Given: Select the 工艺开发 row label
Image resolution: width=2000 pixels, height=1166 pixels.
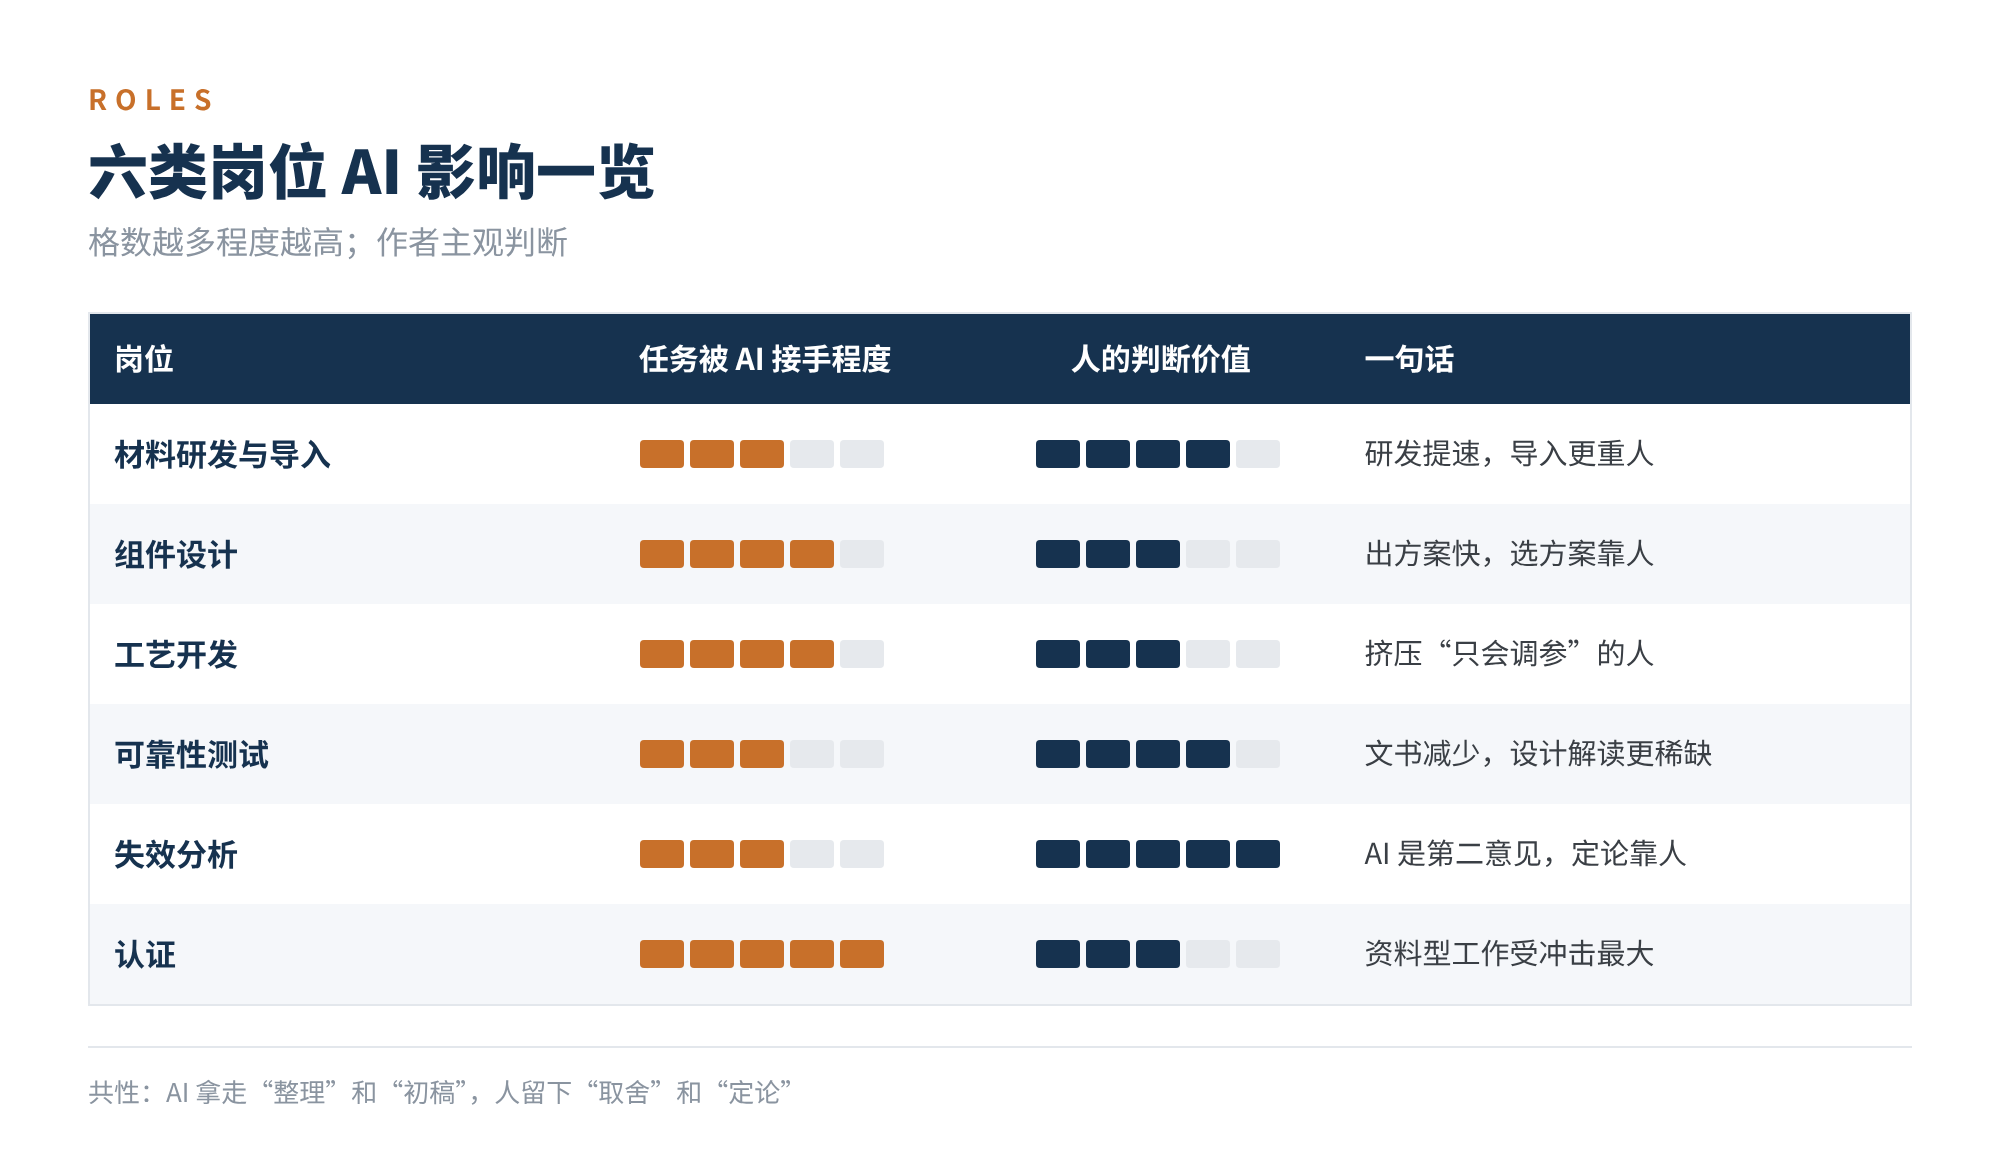Looking at the screenshot, I should (176, 654).
